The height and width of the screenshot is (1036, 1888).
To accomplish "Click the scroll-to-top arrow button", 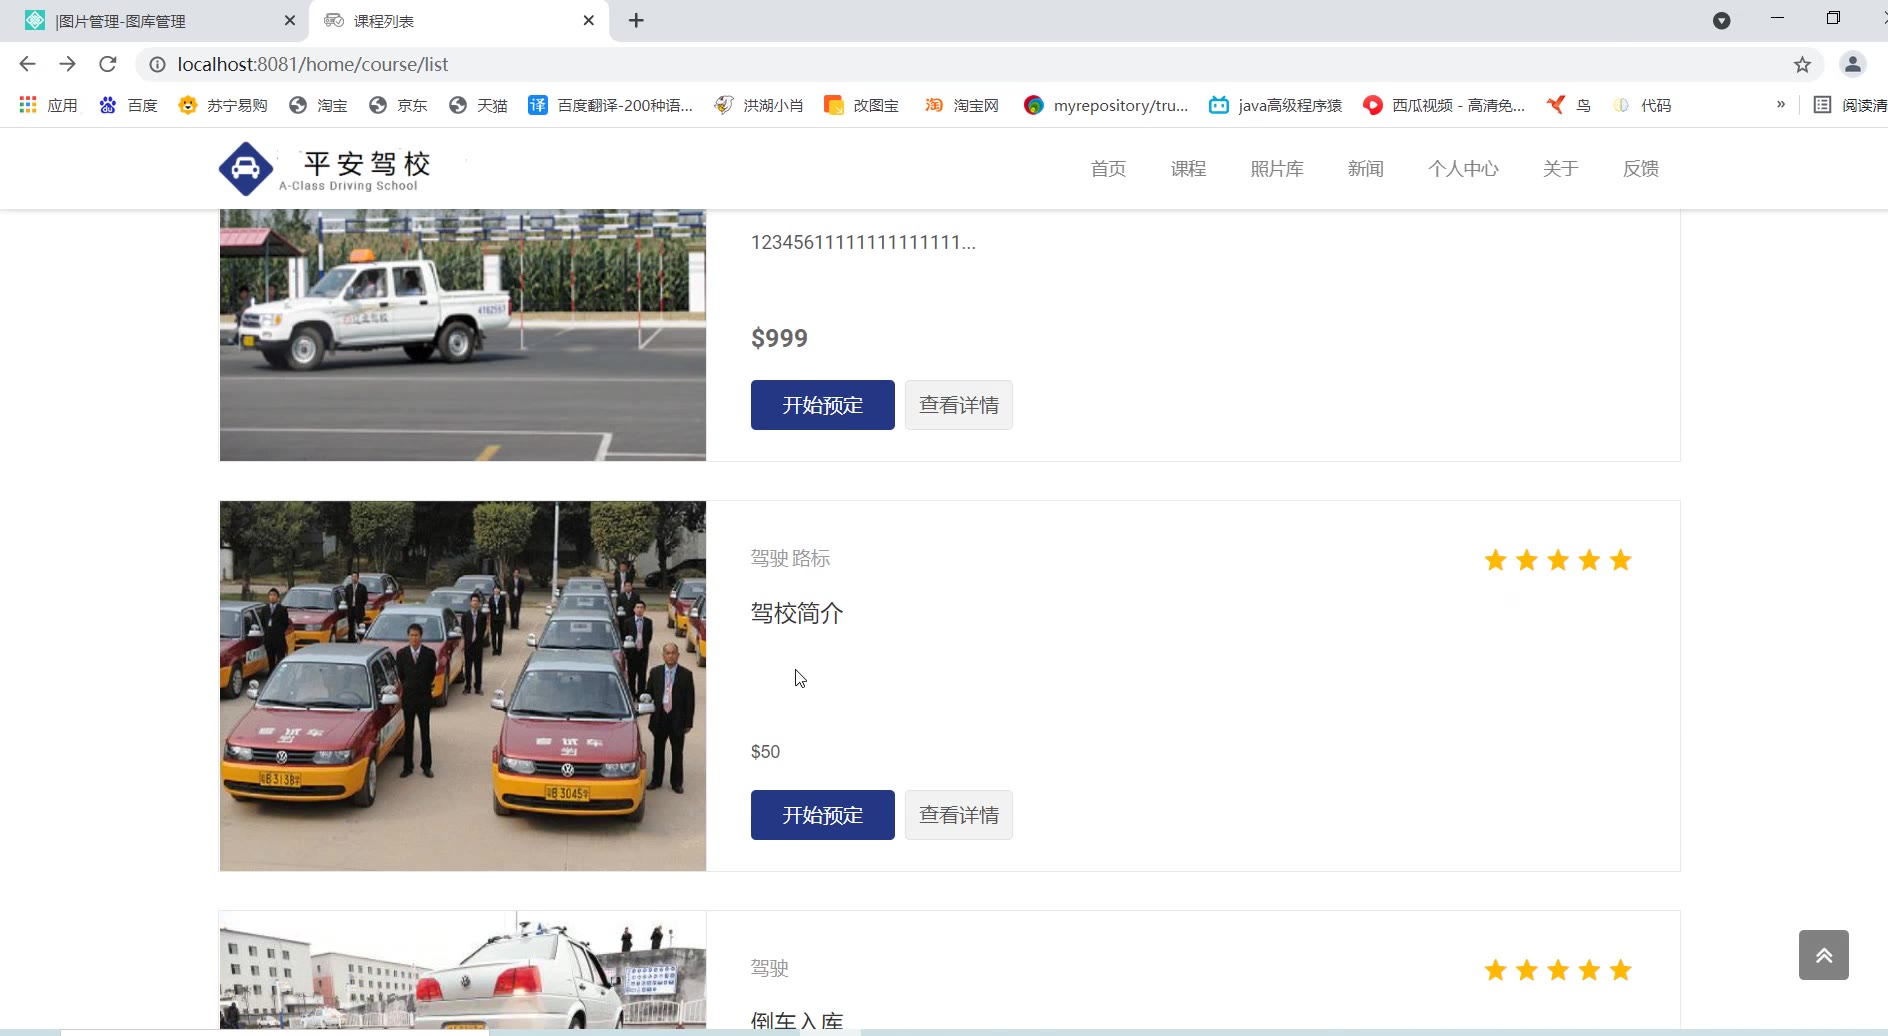I will tap(1823, 955).
